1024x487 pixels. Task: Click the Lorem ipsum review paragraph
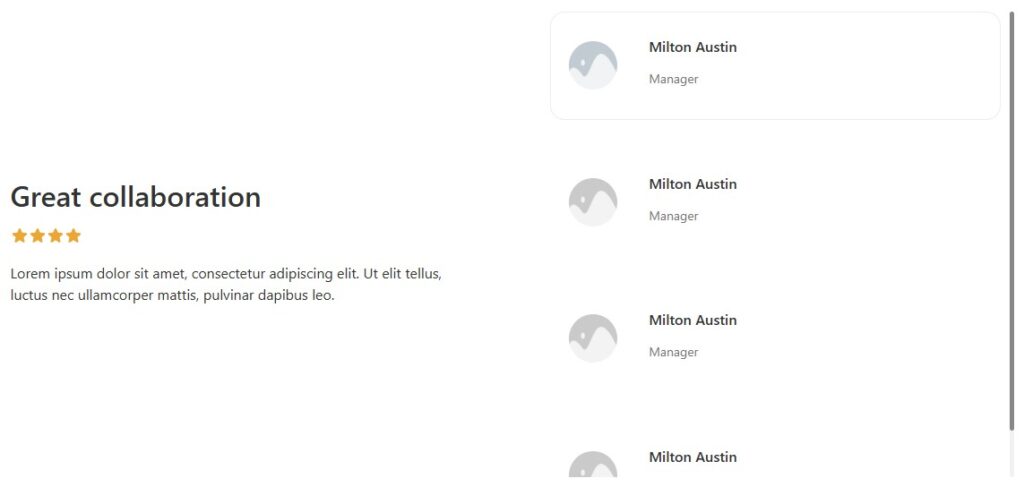coord(225,284)
